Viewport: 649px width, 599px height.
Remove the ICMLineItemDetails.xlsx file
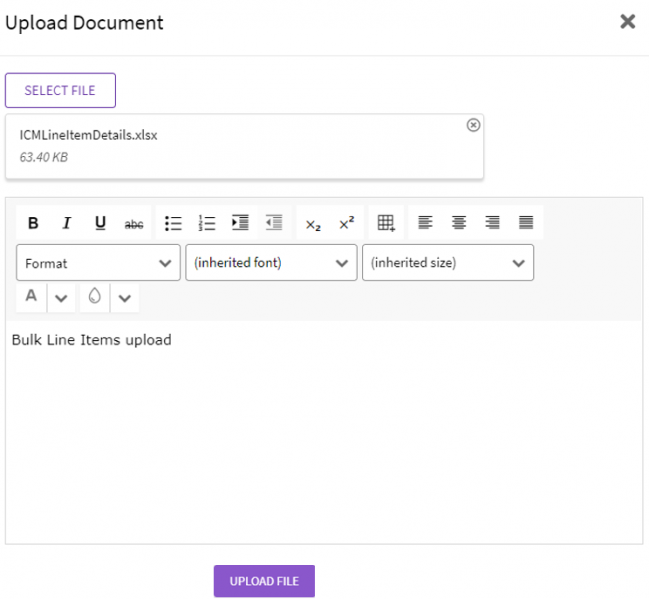pyautogui.click(x=473, y=125)
